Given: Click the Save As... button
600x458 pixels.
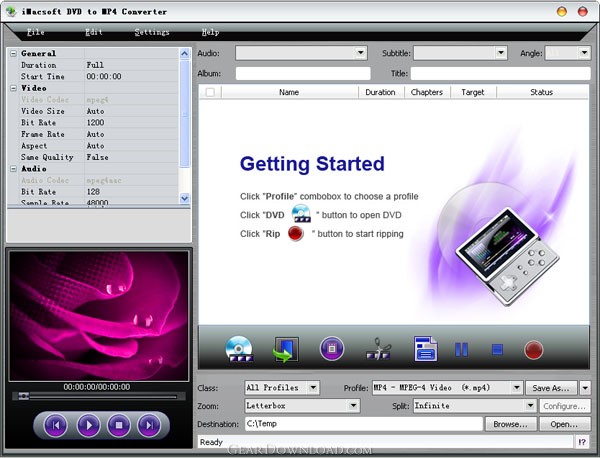Looking at the screenshot, I should [x=552, y=388].
